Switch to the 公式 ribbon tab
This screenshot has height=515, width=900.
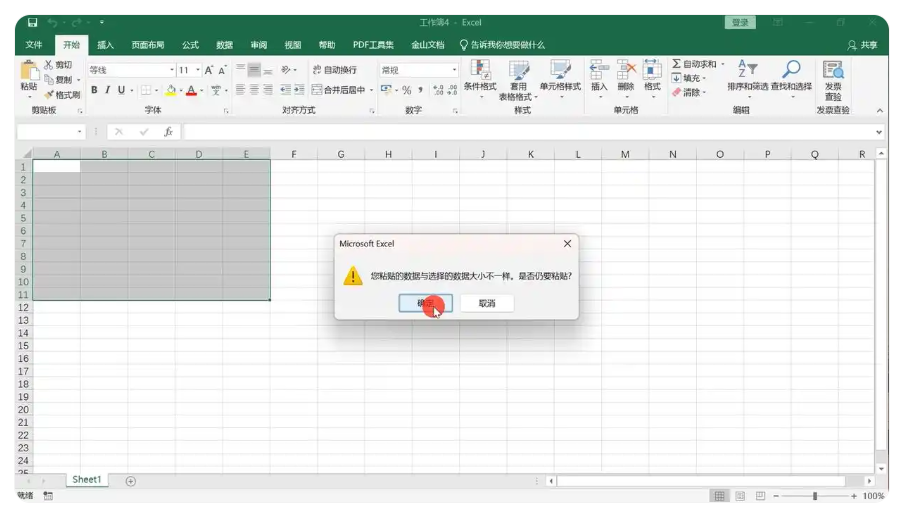coord(190,45)
